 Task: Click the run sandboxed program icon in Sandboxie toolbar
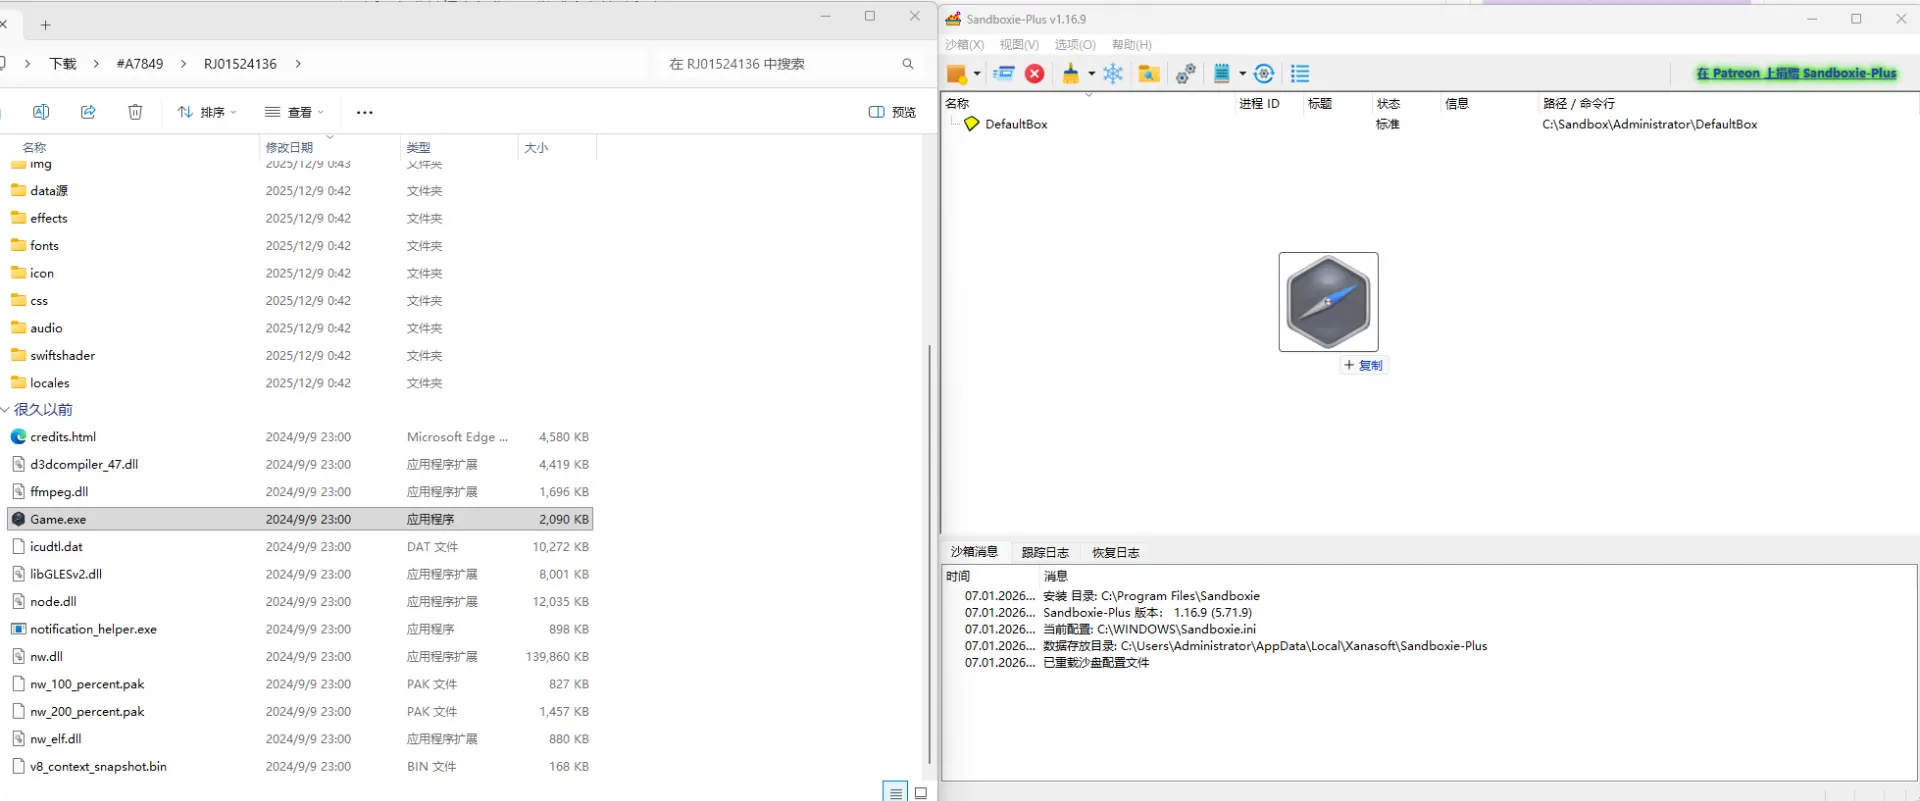click(1004, 73)
